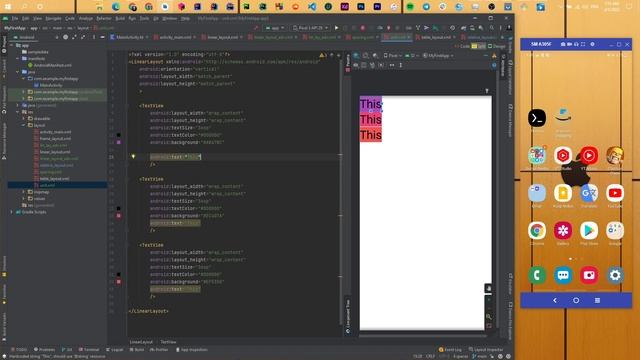Open Edge from the Windows taskbar

tap(116, 7)
